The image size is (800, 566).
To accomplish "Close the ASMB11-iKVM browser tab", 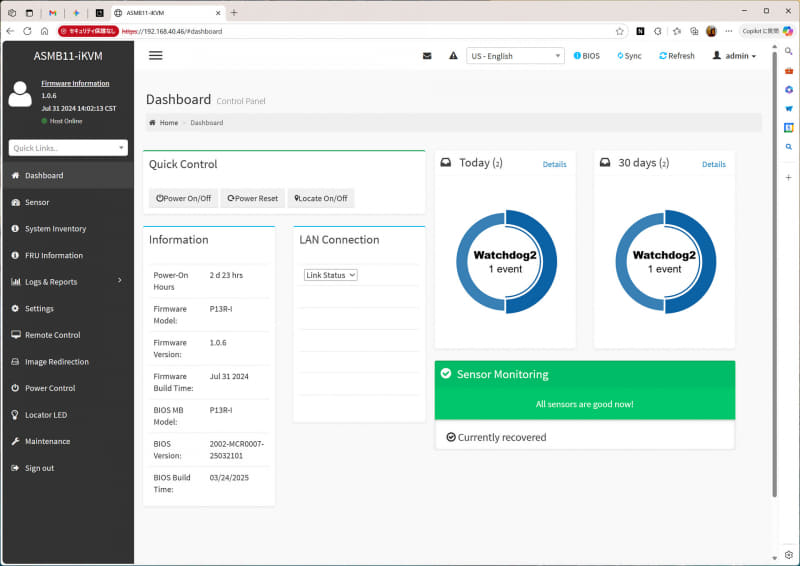I will pos(218,13).
